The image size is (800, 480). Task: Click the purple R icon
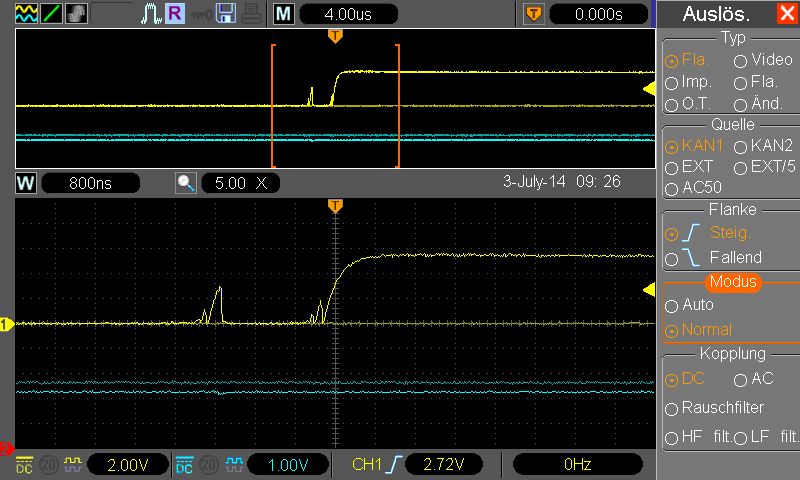point(175,14)
